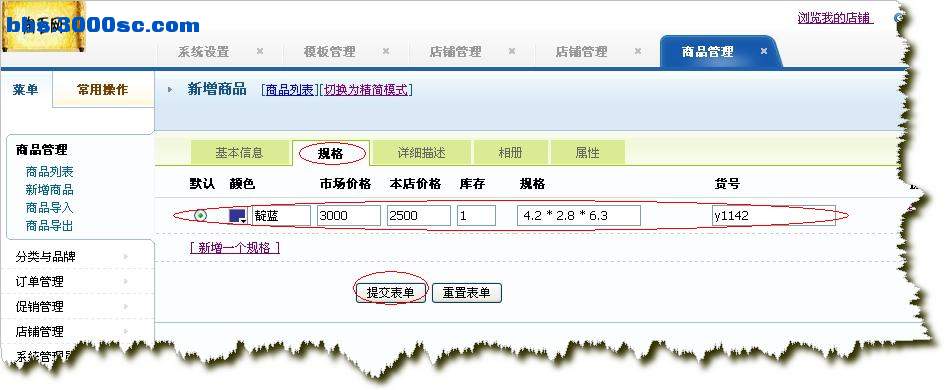The width and height of the screenshot is (945, 390).
Task: Open 商品导入 in the sidebar menu
Action: pyautogui.click(x=49, y=208)
